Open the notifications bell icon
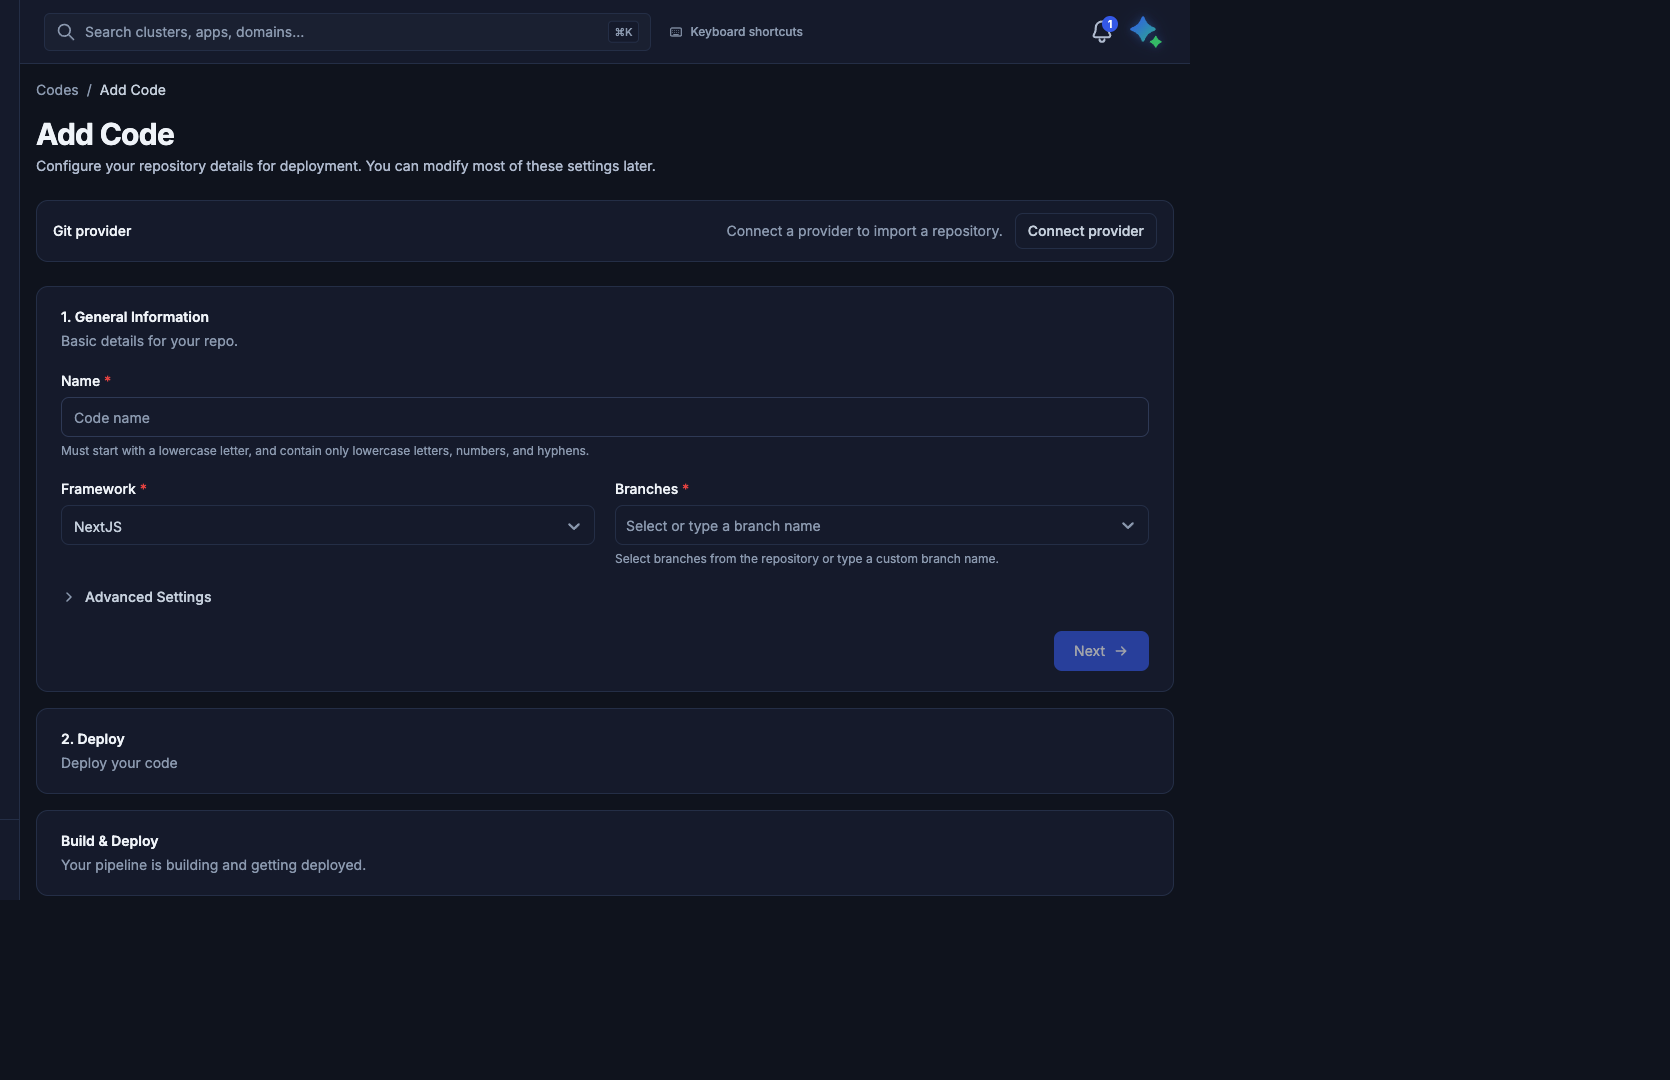The height and width of the screenshot is (1080, 1670). point(1101,32)
